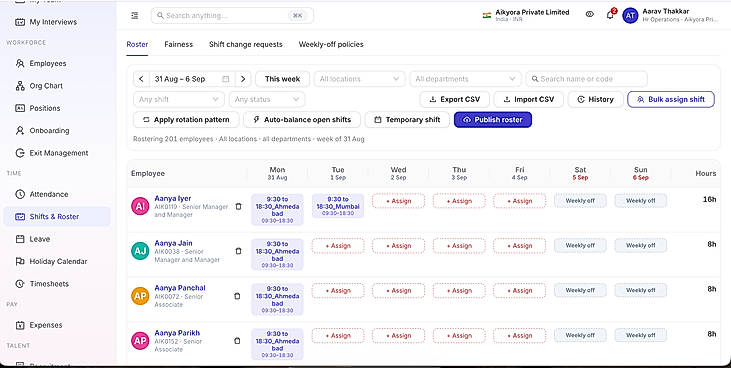Viewport: 731px width, 368px height.
Task: Open Aanya Panchal avatar AP
Action: coord(140,296)
